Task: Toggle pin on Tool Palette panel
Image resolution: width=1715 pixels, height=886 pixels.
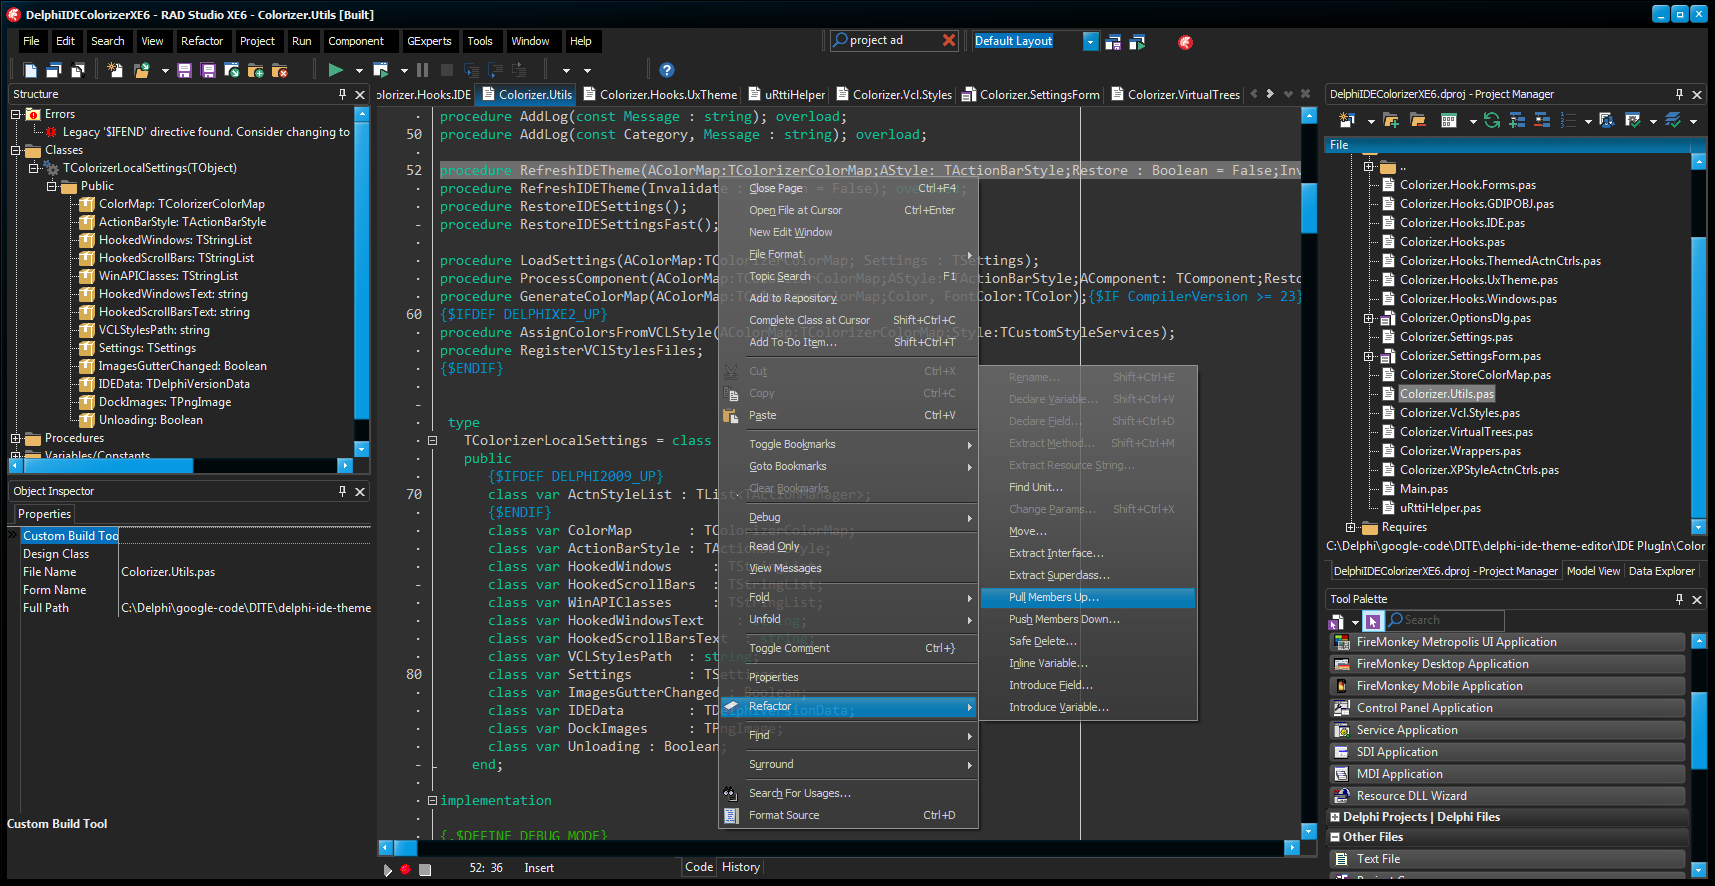Action: 1679,599
